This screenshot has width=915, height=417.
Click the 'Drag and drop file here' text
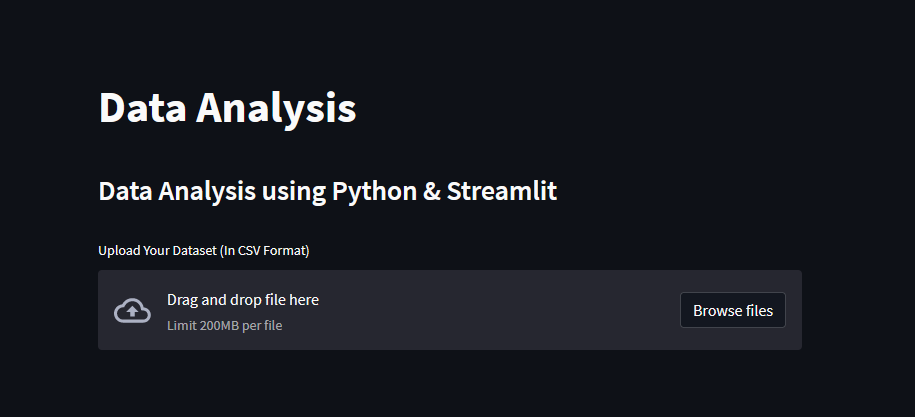243,300
